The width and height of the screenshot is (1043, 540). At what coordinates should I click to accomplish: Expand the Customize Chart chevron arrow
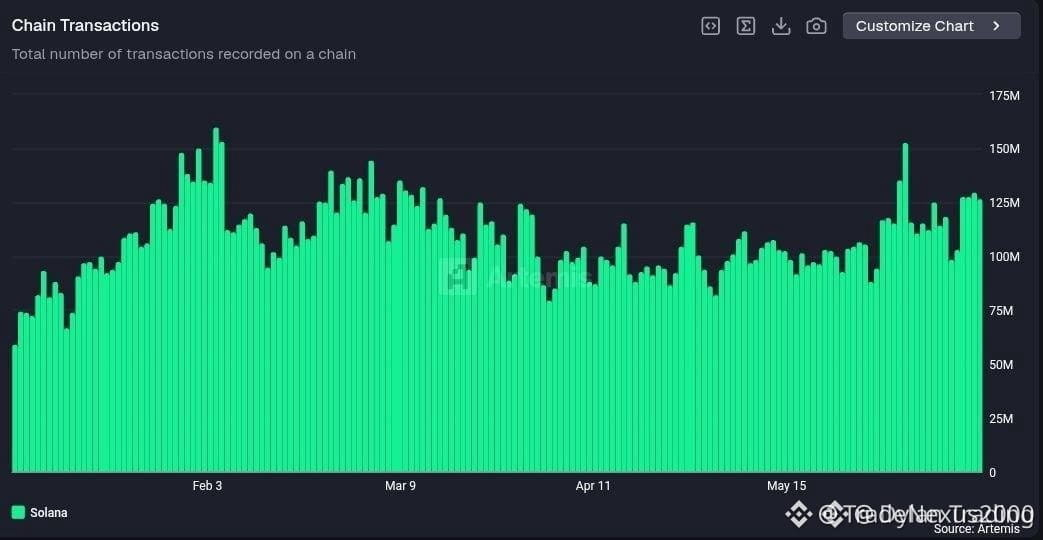point(996,26)
